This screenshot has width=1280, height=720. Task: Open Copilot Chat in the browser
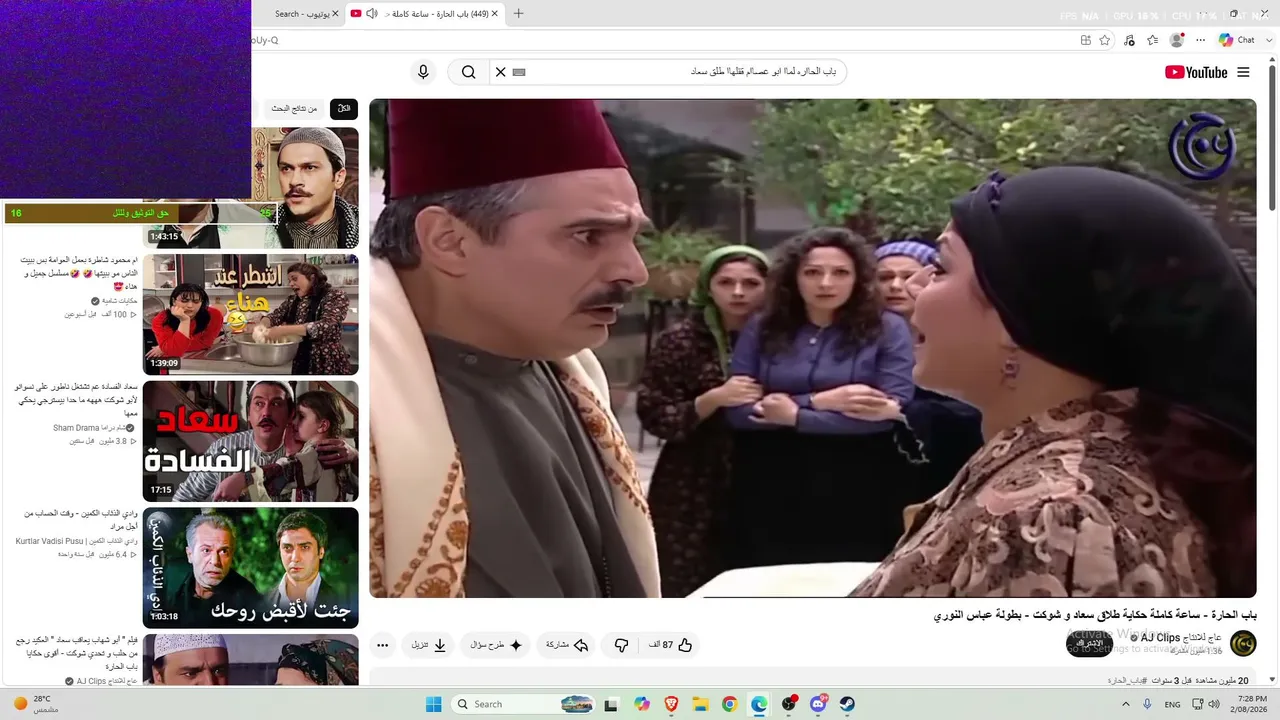pyautogui.click(x=1237, y=40)
